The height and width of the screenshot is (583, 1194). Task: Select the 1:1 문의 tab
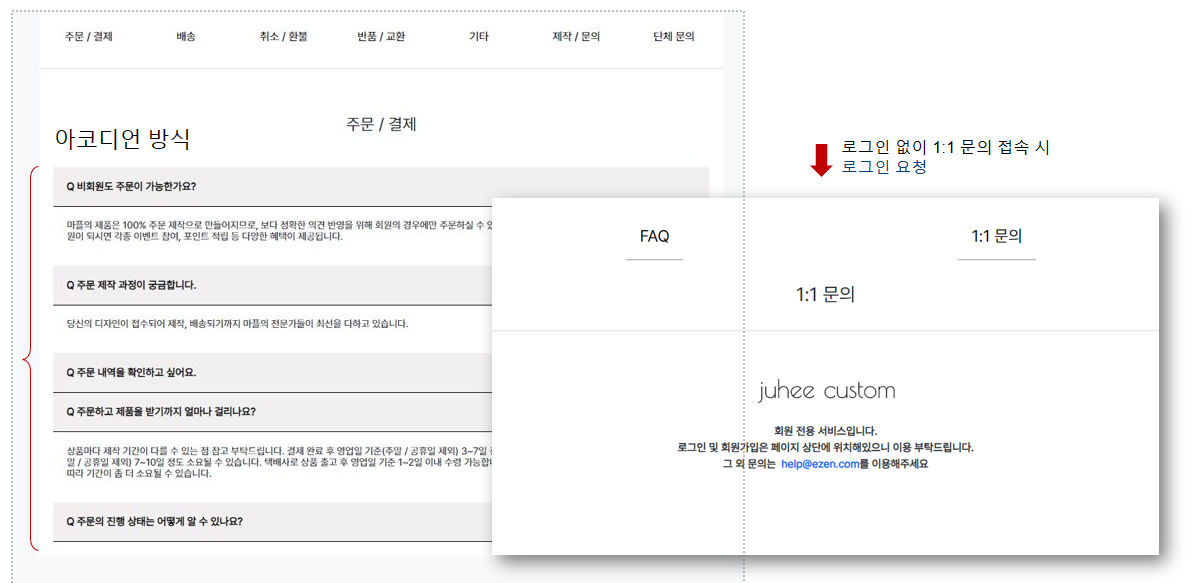(x=996, y=237)
